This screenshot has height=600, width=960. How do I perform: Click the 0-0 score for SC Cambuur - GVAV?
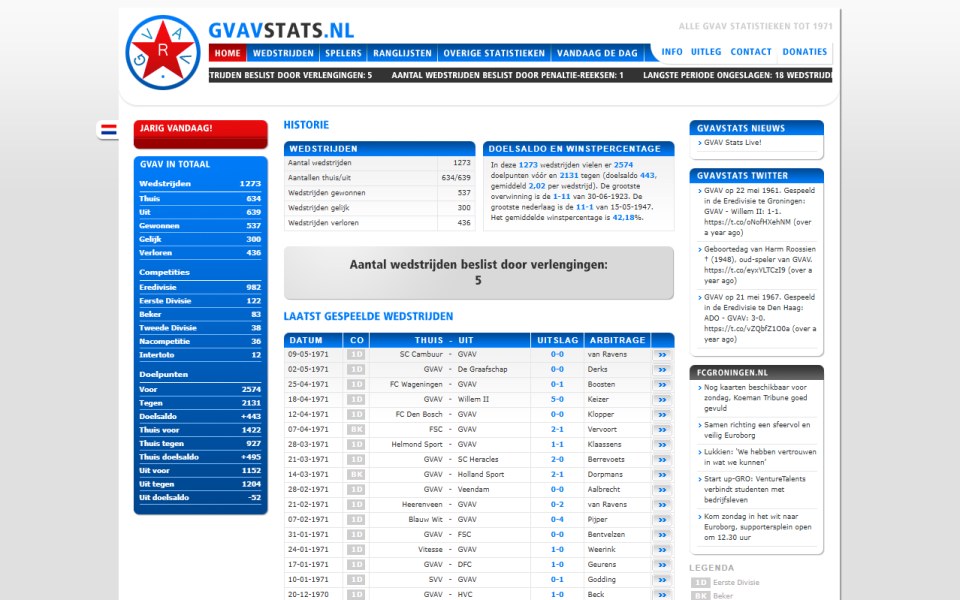click(557, 354)
